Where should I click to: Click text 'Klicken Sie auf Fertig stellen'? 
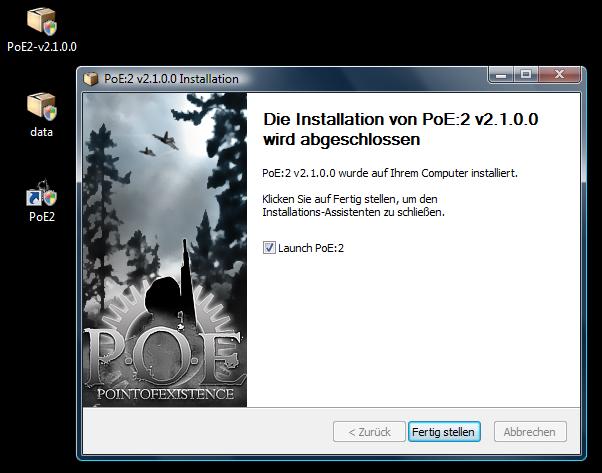click(328, 199)
